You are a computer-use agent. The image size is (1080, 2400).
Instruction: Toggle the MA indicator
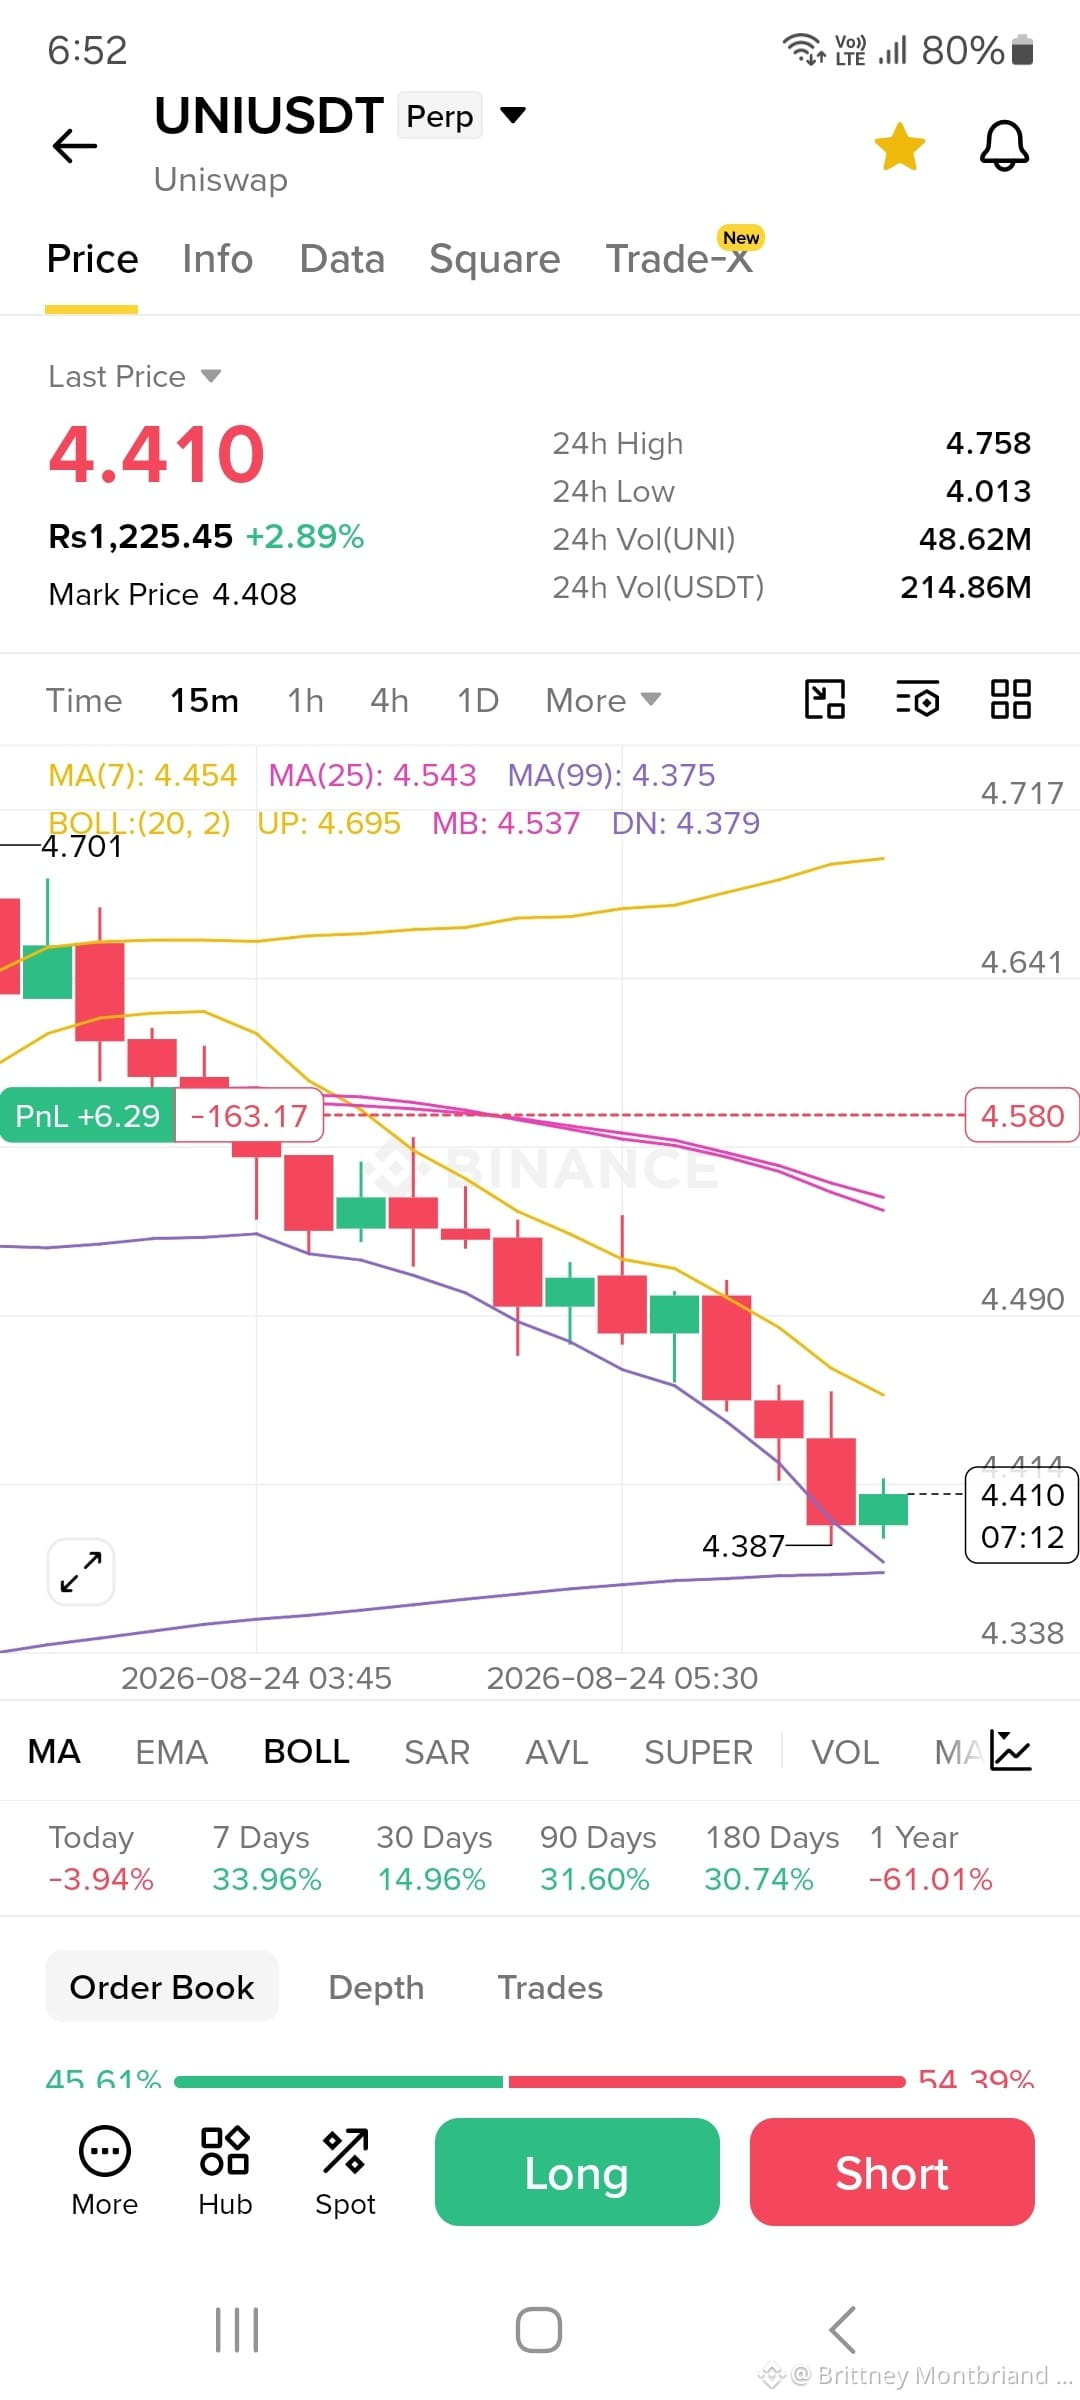click(54, 1752)
